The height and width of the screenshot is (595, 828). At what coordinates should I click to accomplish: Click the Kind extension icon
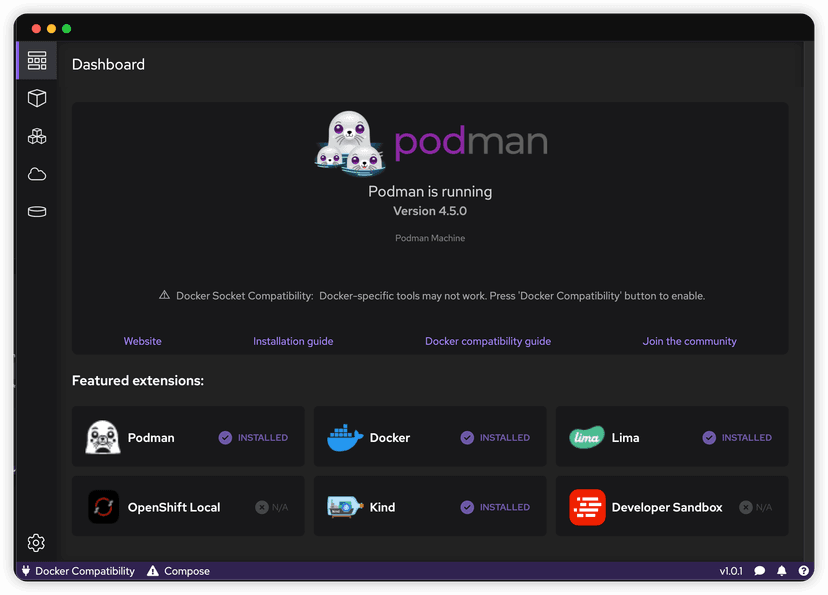(x=344, y=506)
